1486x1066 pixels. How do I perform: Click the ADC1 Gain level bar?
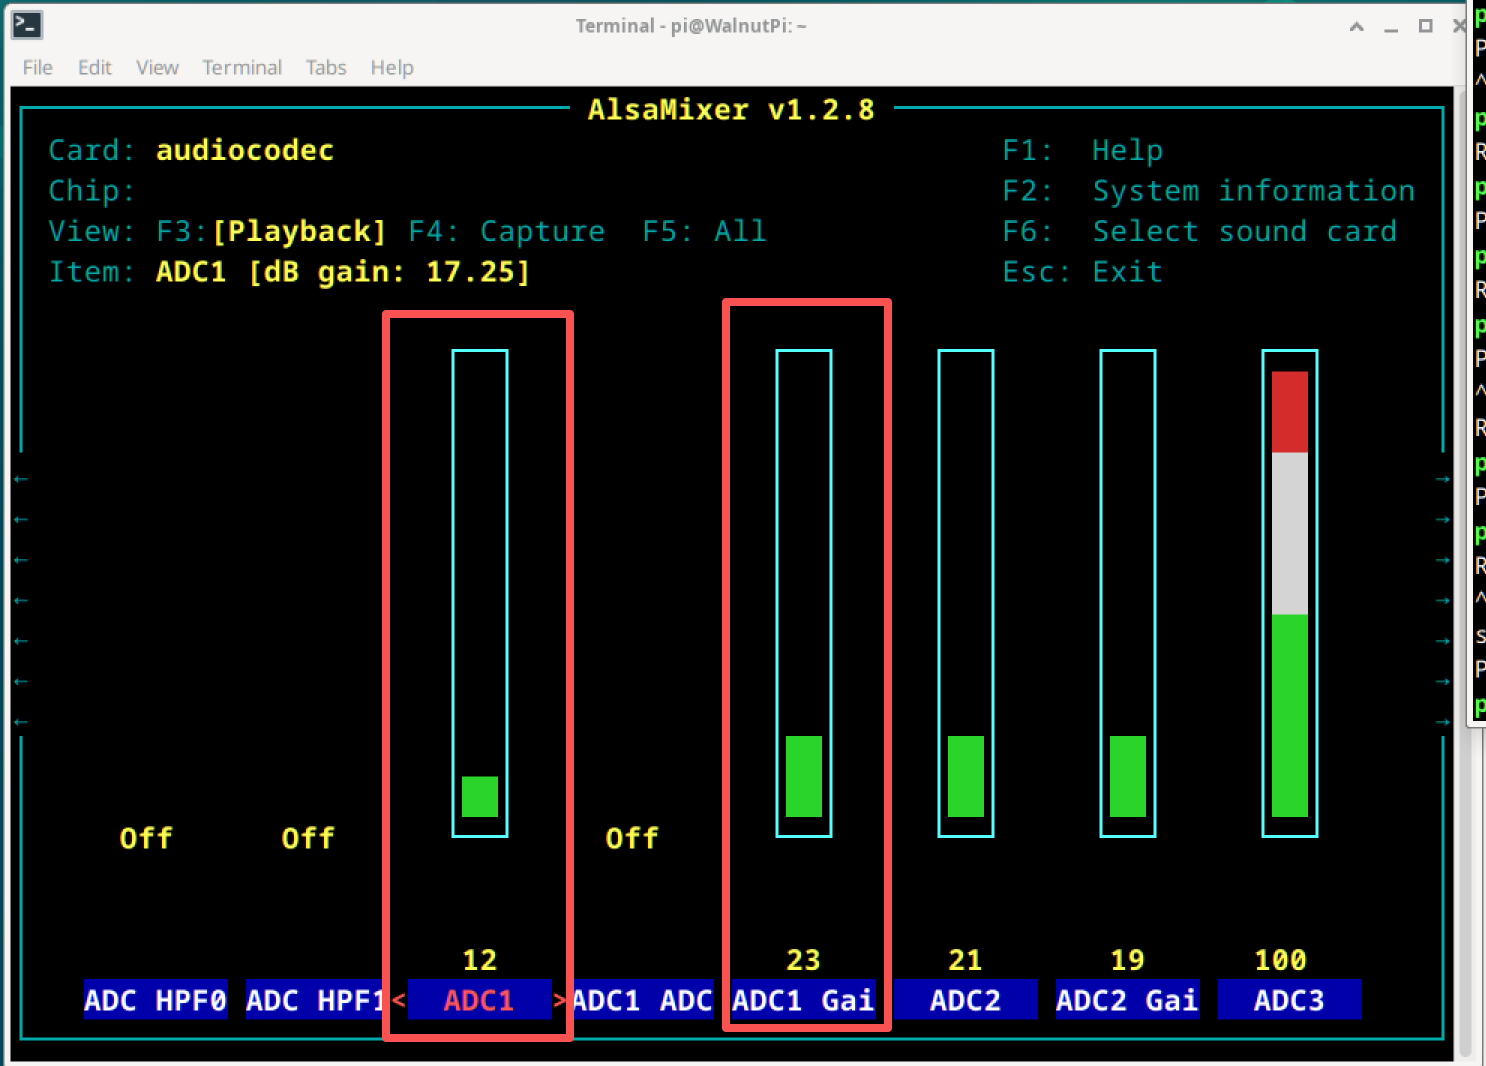coord(804,593)
